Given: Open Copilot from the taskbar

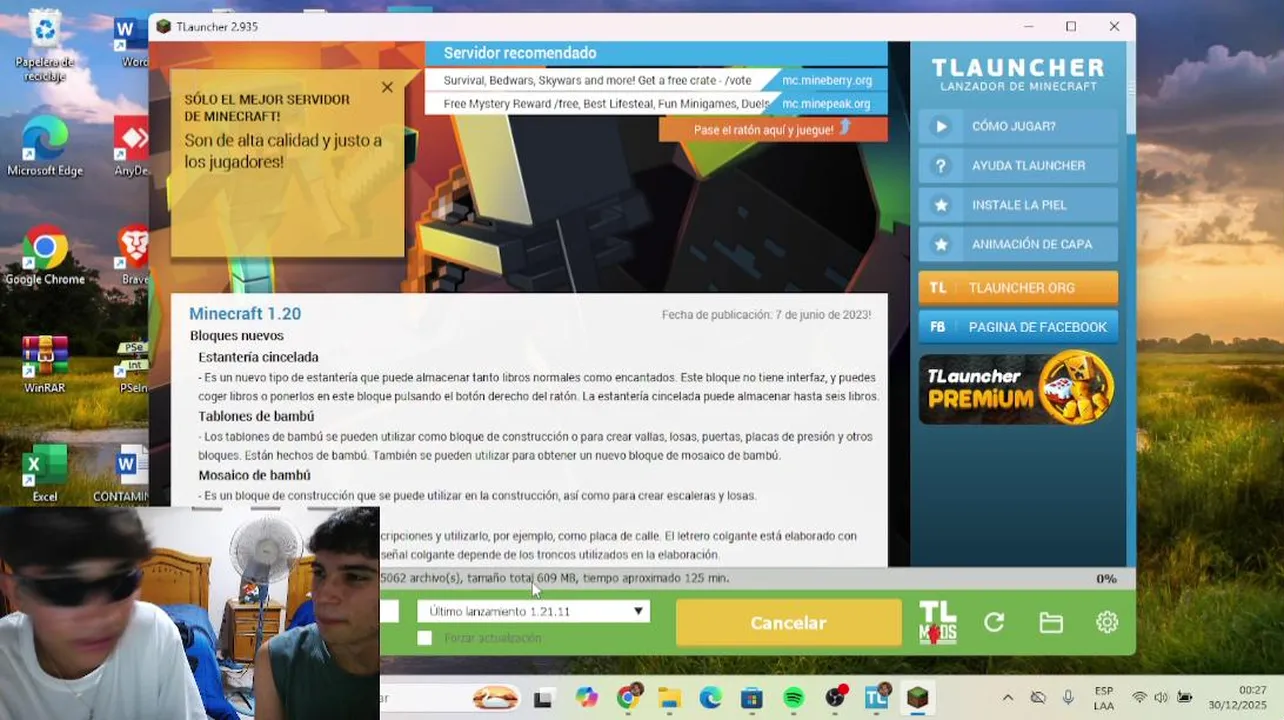Looking at the screenshot, I should 586,698.
